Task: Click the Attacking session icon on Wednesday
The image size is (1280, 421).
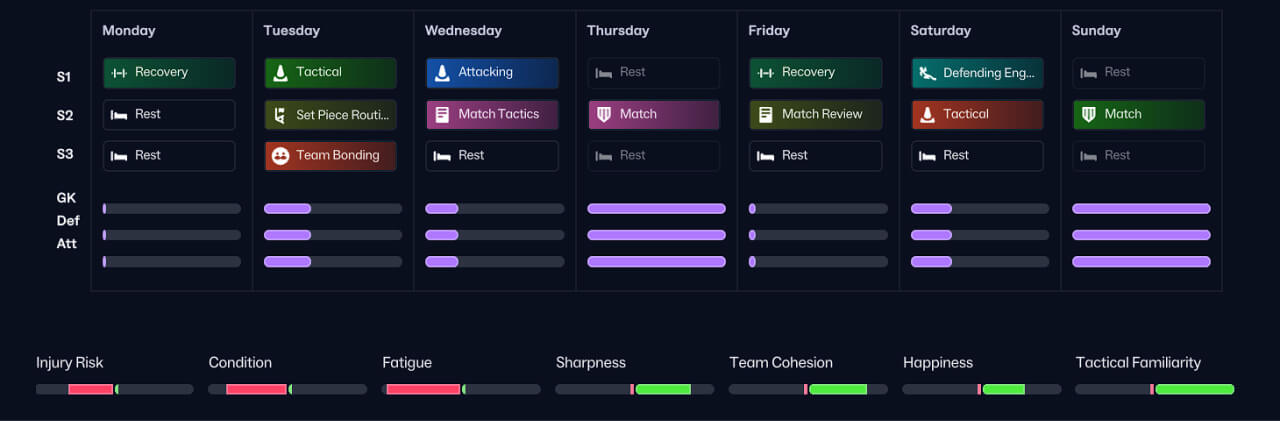Action: tap(443, 73)
